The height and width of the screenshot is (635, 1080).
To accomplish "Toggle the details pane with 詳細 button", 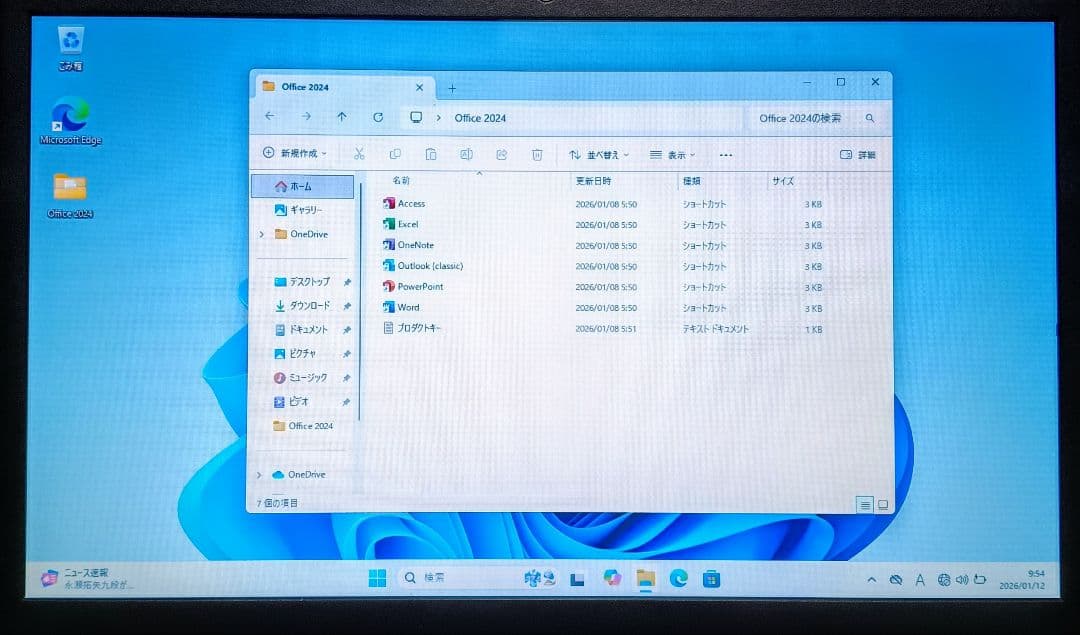I will [857, 154].
